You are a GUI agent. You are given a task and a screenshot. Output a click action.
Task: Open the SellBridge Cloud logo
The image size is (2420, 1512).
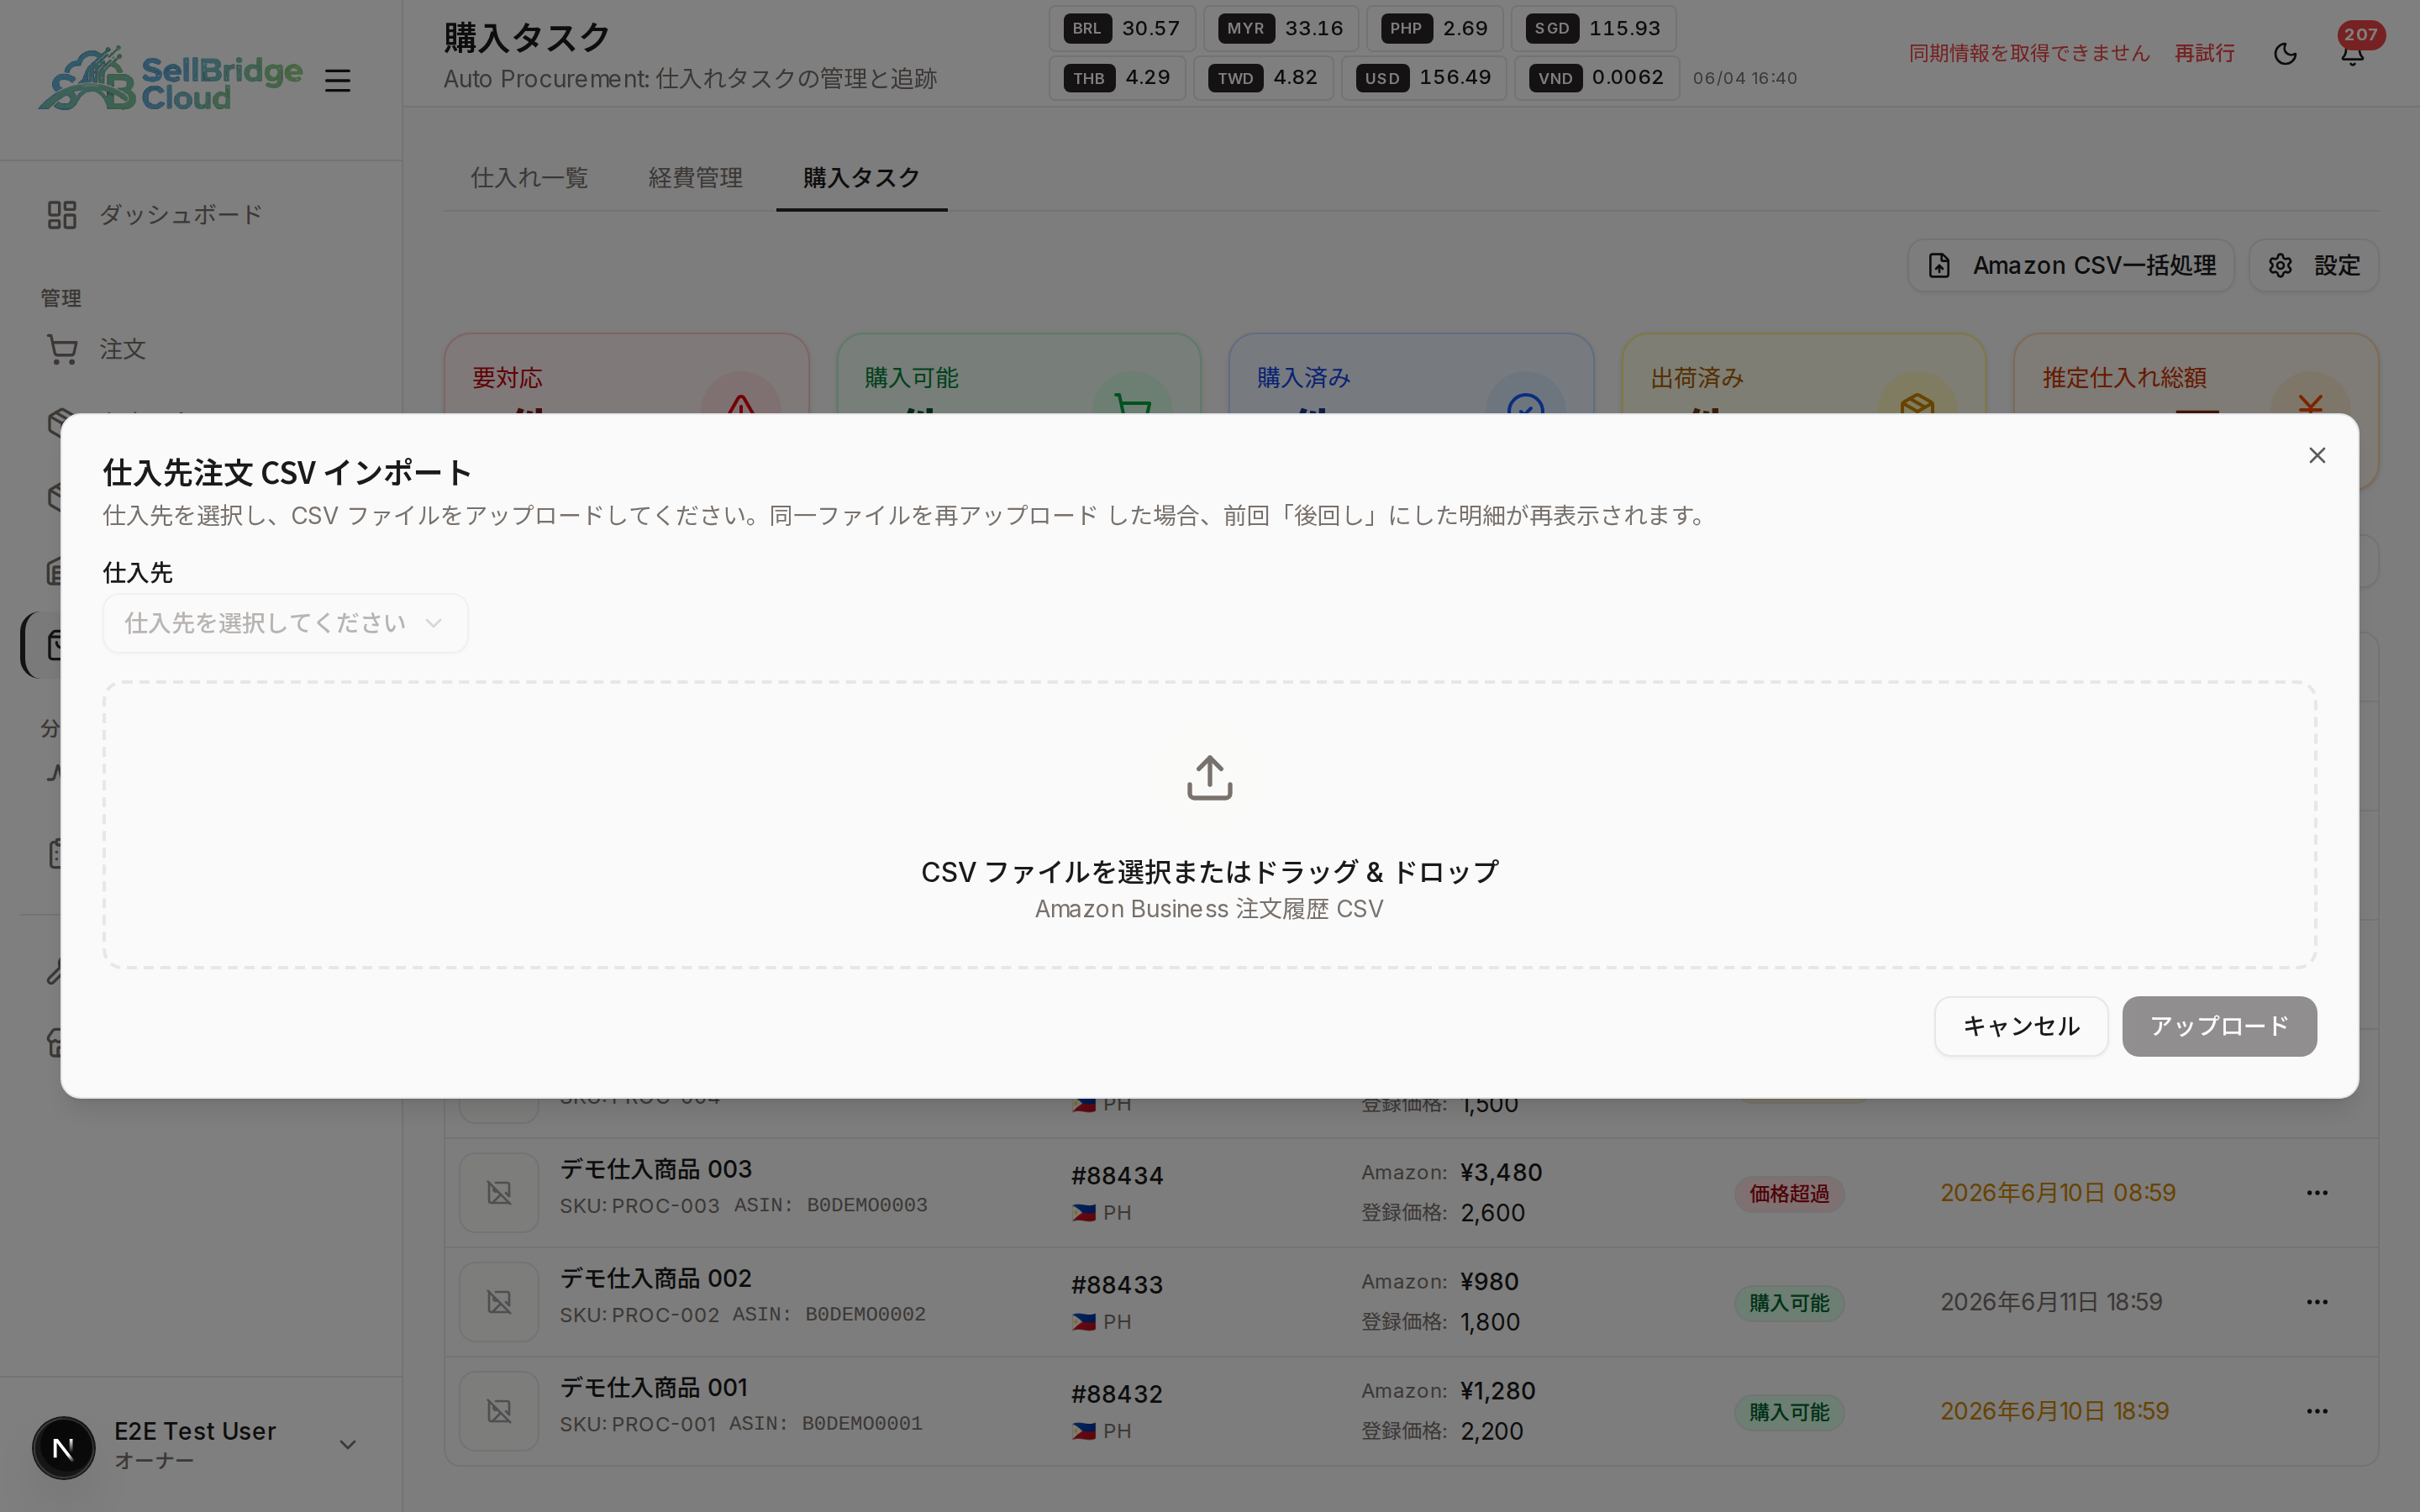click(170, 78)
